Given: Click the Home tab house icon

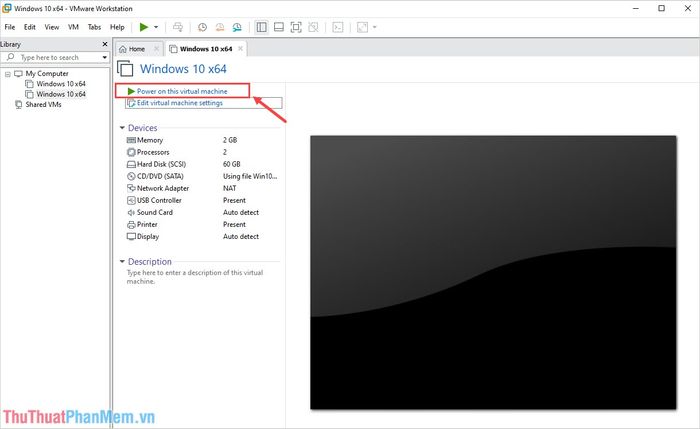Looking at the screenshot, I should click(x=123, y=49).
